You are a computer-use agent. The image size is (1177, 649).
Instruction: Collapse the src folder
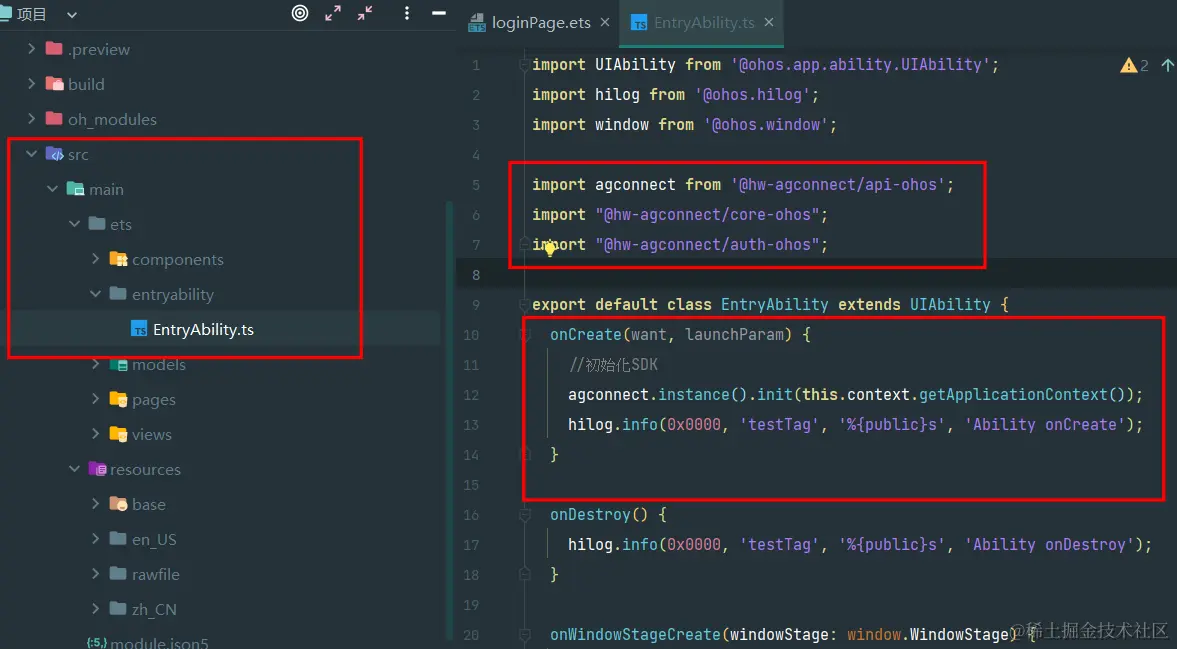[32, 154]
